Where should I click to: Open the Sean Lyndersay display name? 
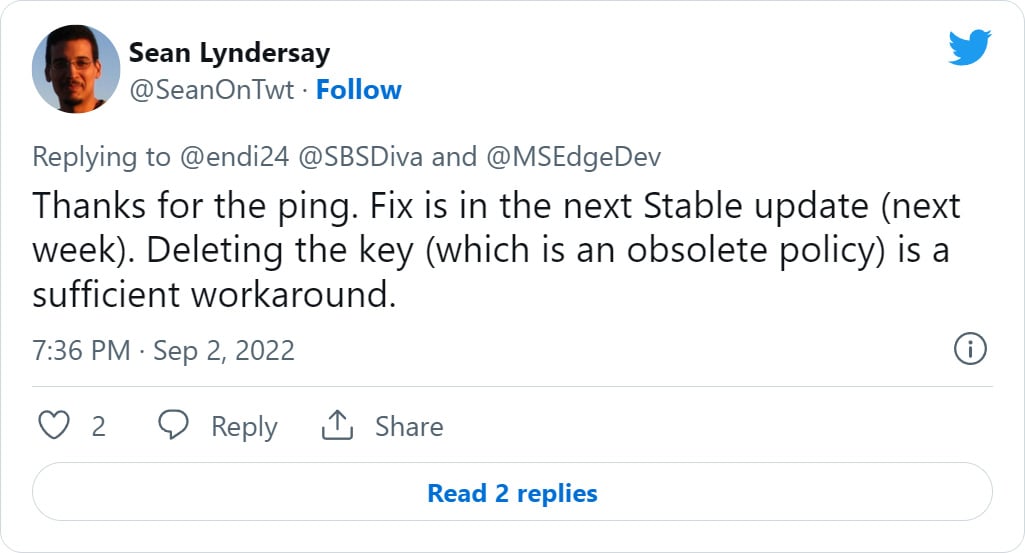[x=229, y=53]
